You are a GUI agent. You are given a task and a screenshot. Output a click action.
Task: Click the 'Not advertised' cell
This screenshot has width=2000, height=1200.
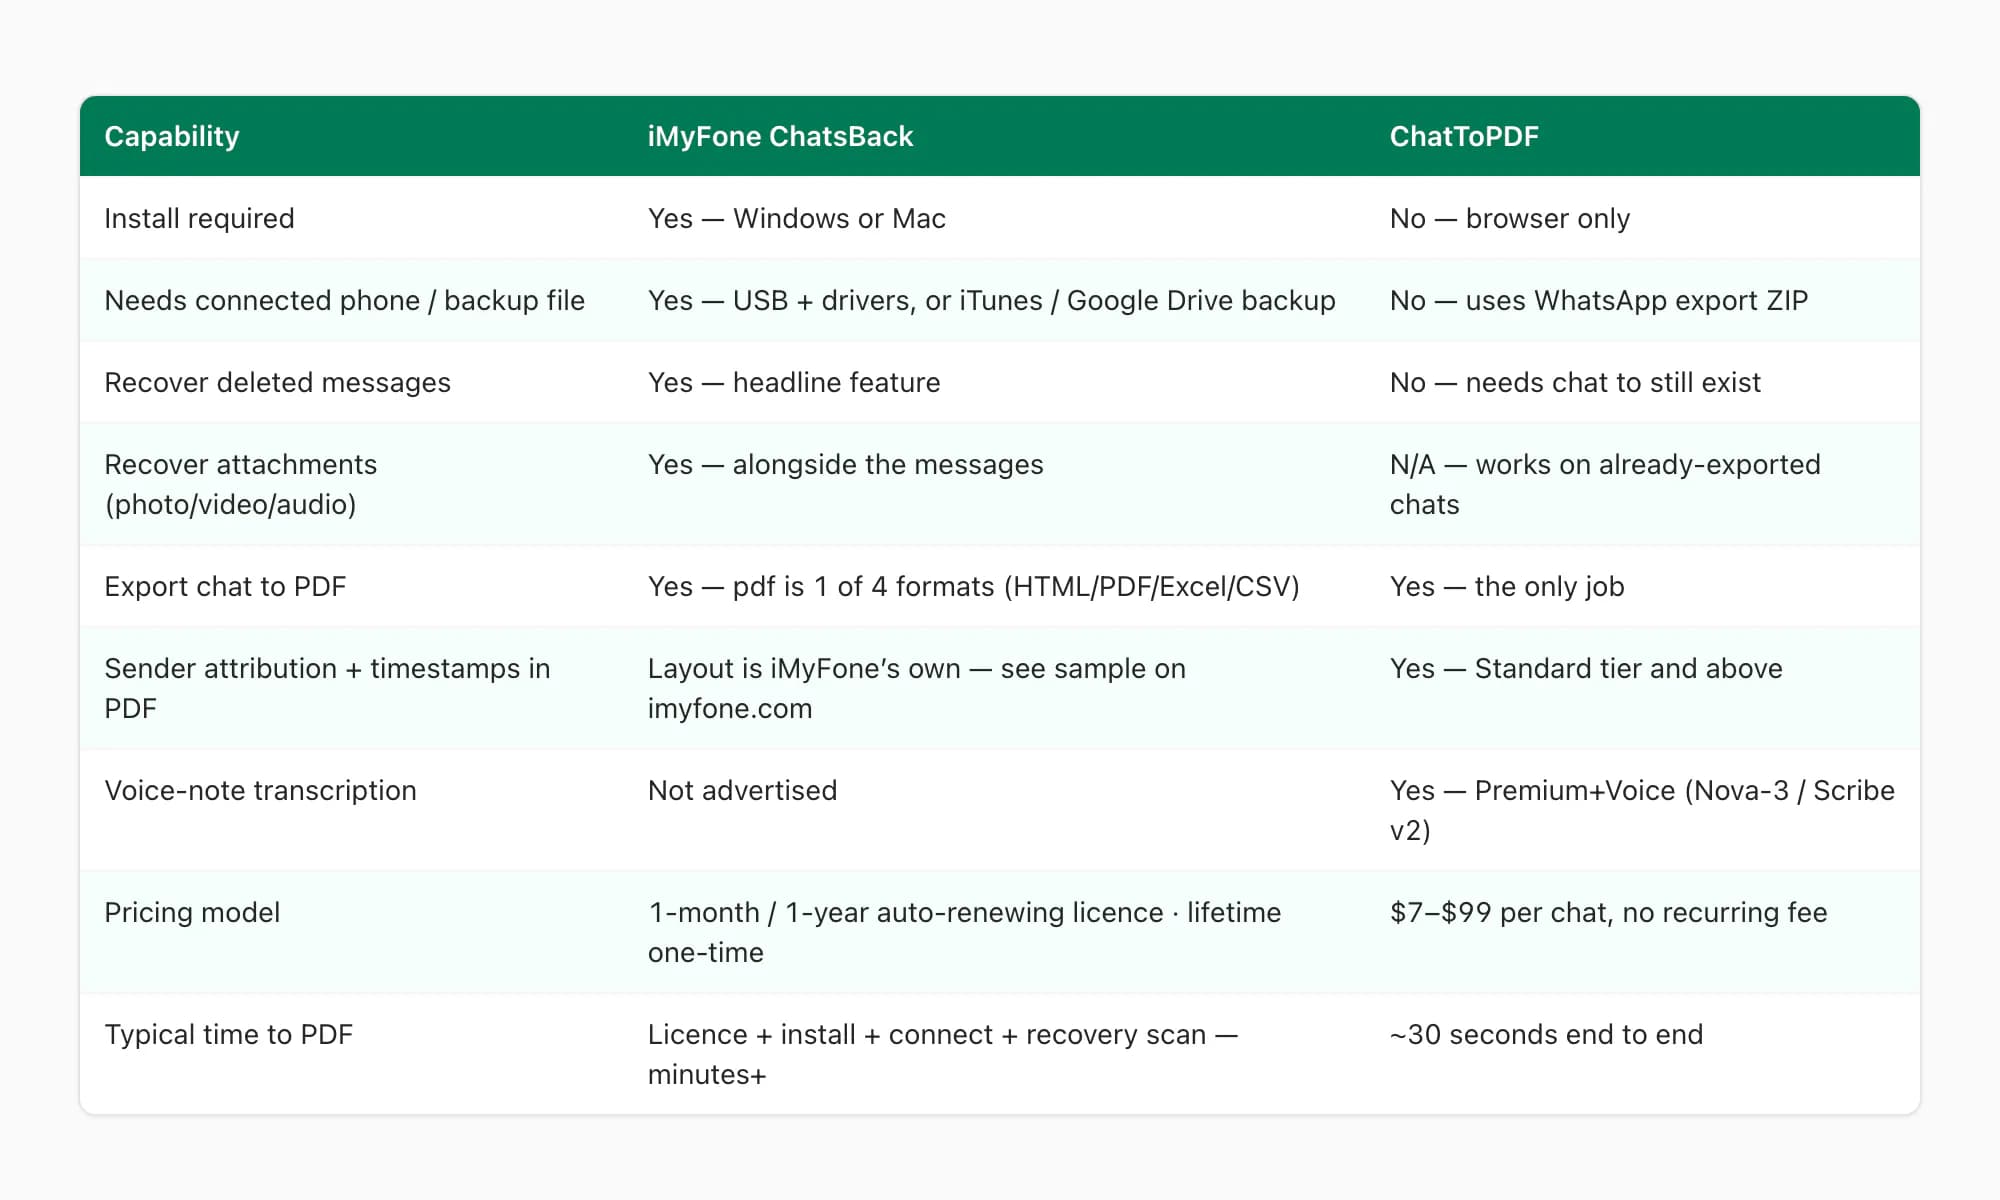(742, 790)
